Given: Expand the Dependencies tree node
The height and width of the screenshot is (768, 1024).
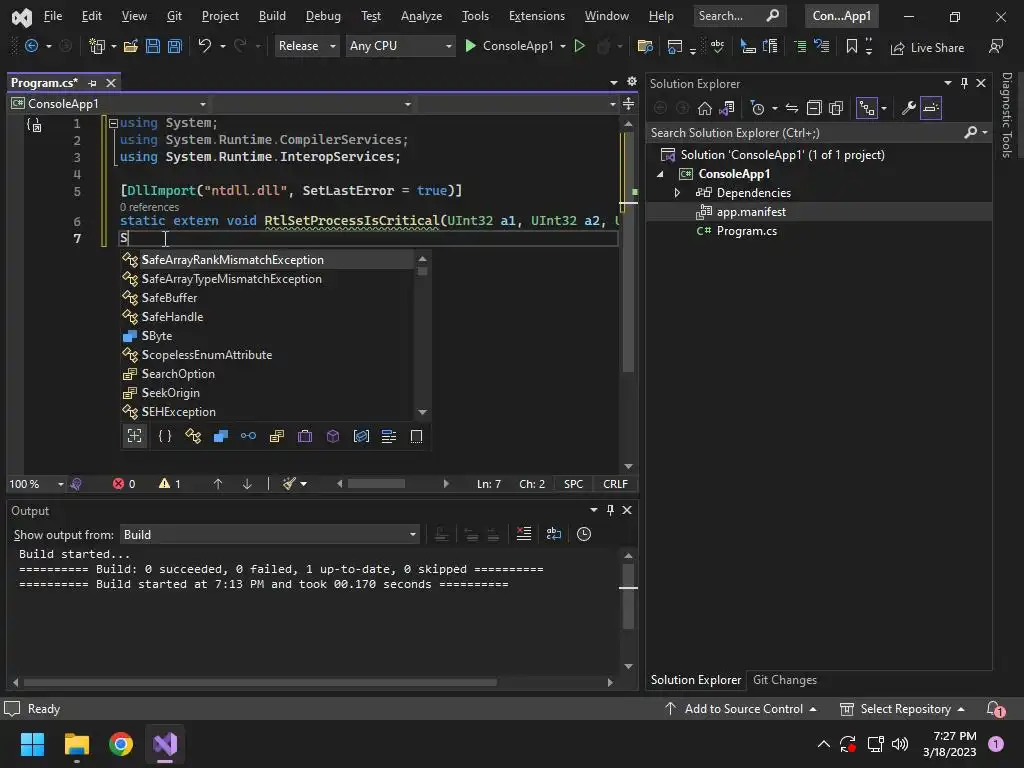Looking at the screenshot, I should tap(677, 193).
